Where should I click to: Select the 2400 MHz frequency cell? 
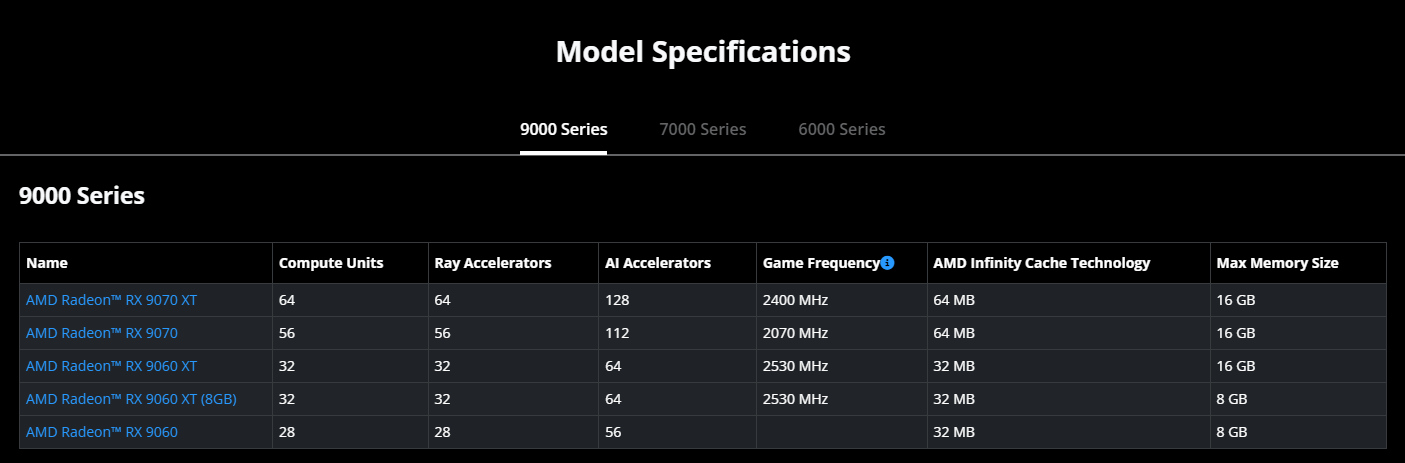click(841, 300)
